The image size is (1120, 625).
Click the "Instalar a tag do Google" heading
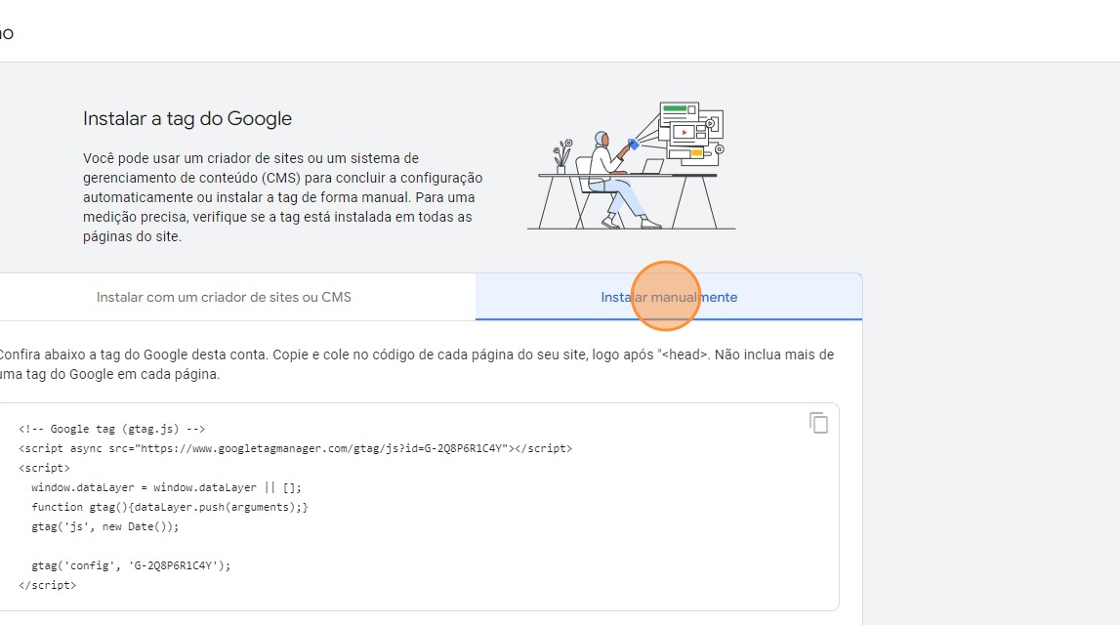[187, 119]
